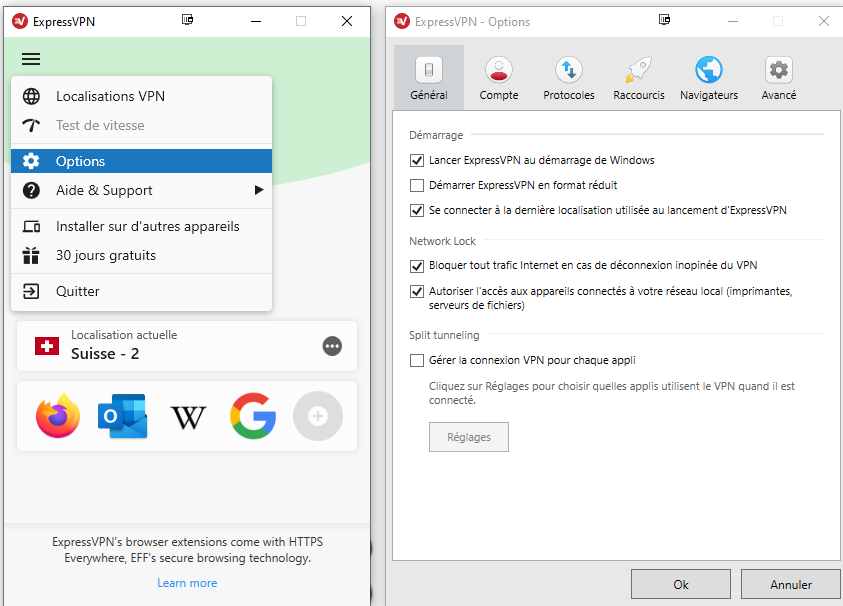Choose 30 jours gratuits menu item
This screenshot has height=606, width=843.
pos(141,255)
